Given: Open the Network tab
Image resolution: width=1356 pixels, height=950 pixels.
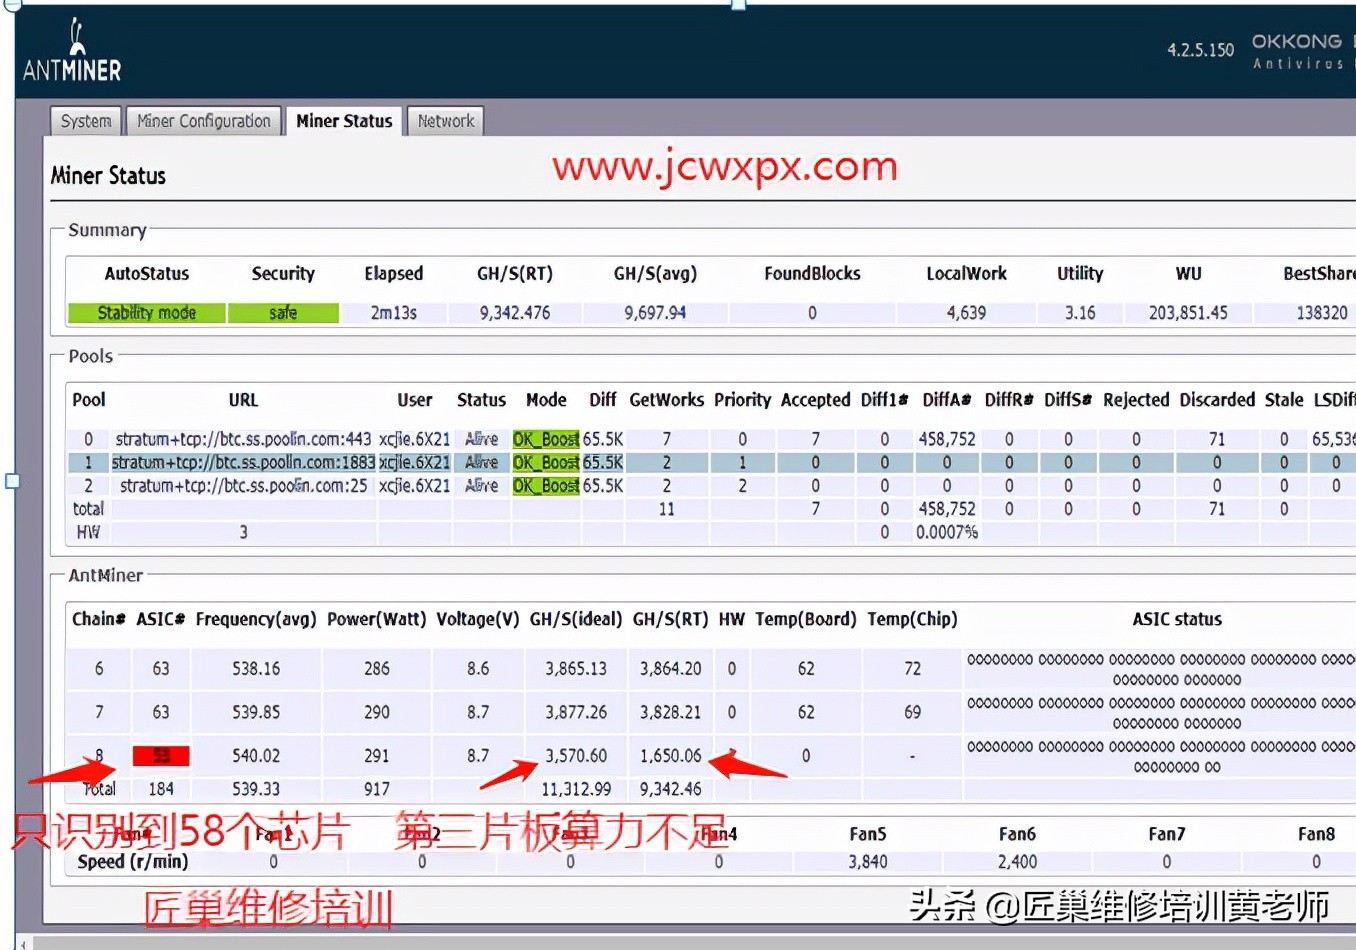Looking at the screenshot, I should tap(446, 121).
